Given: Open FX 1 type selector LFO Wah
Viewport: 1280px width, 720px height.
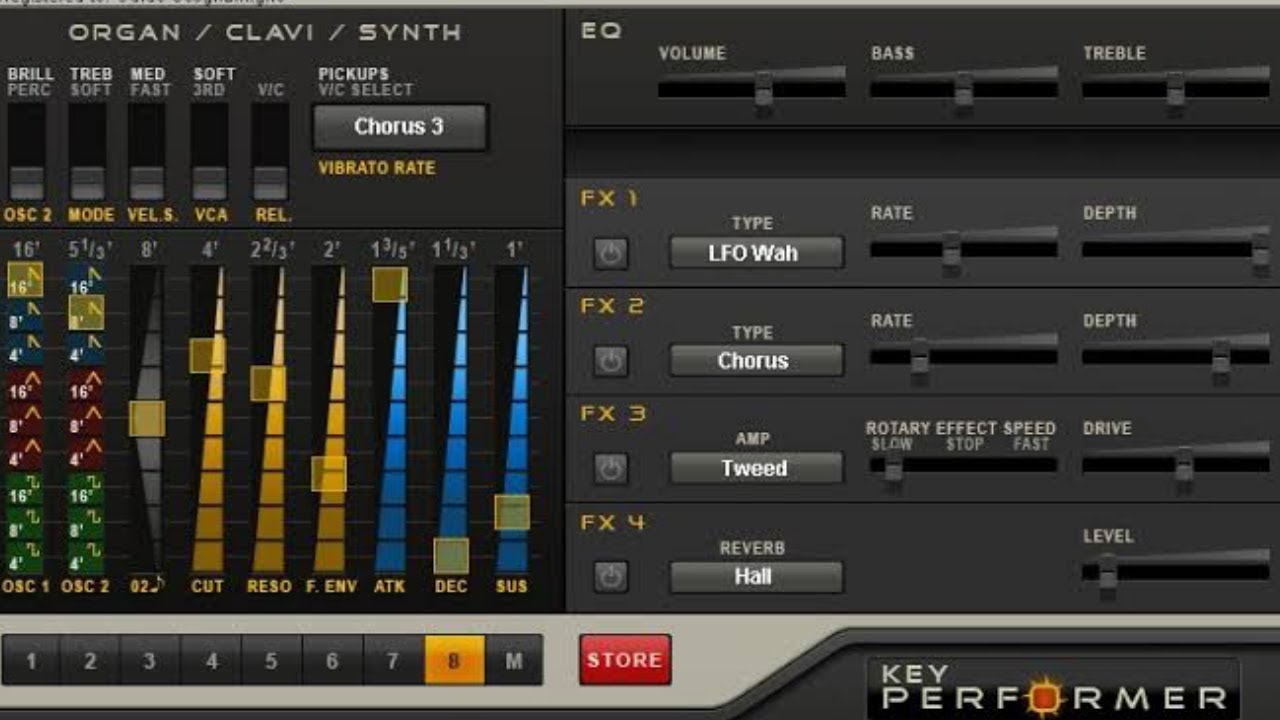Looking at the screenshot, I should [756, 253].
